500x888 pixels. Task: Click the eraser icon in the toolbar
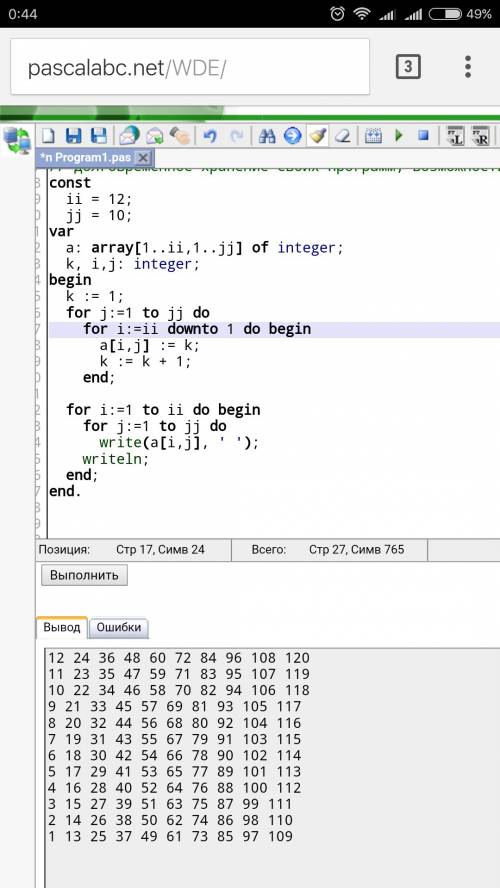coord(342,136)
